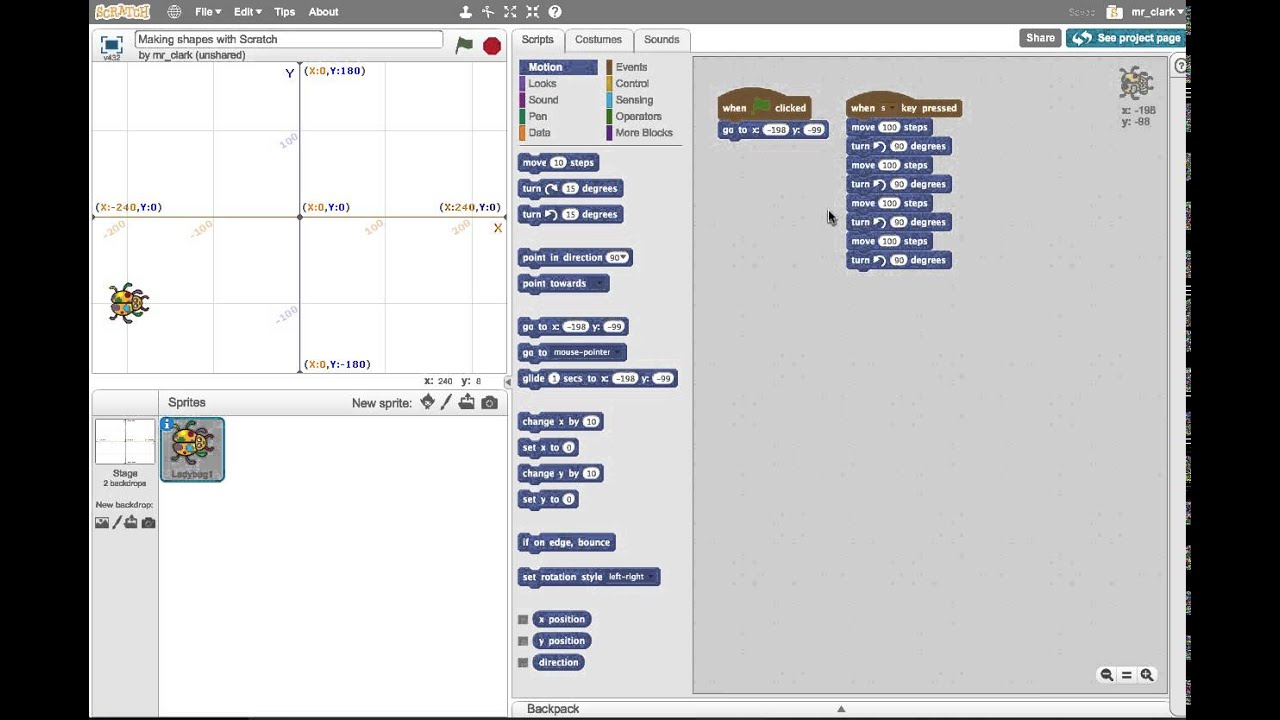Click the ladybug sprite on stage
1280x720 pixels.
[128, 303]
